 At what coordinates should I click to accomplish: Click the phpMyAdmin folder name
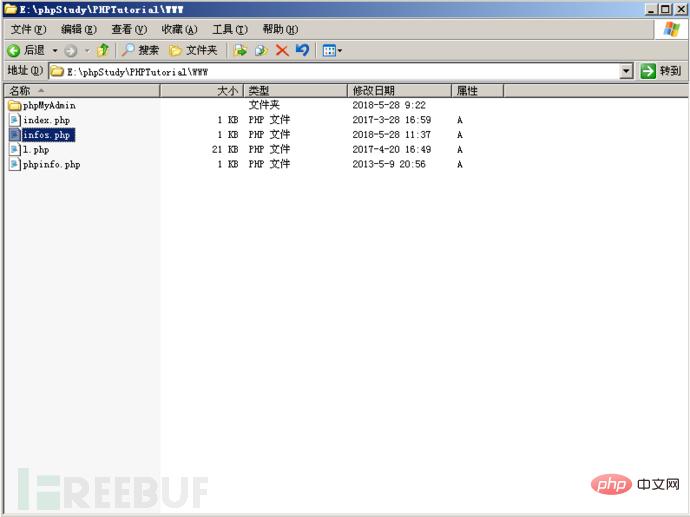click(x=49, y=106)
